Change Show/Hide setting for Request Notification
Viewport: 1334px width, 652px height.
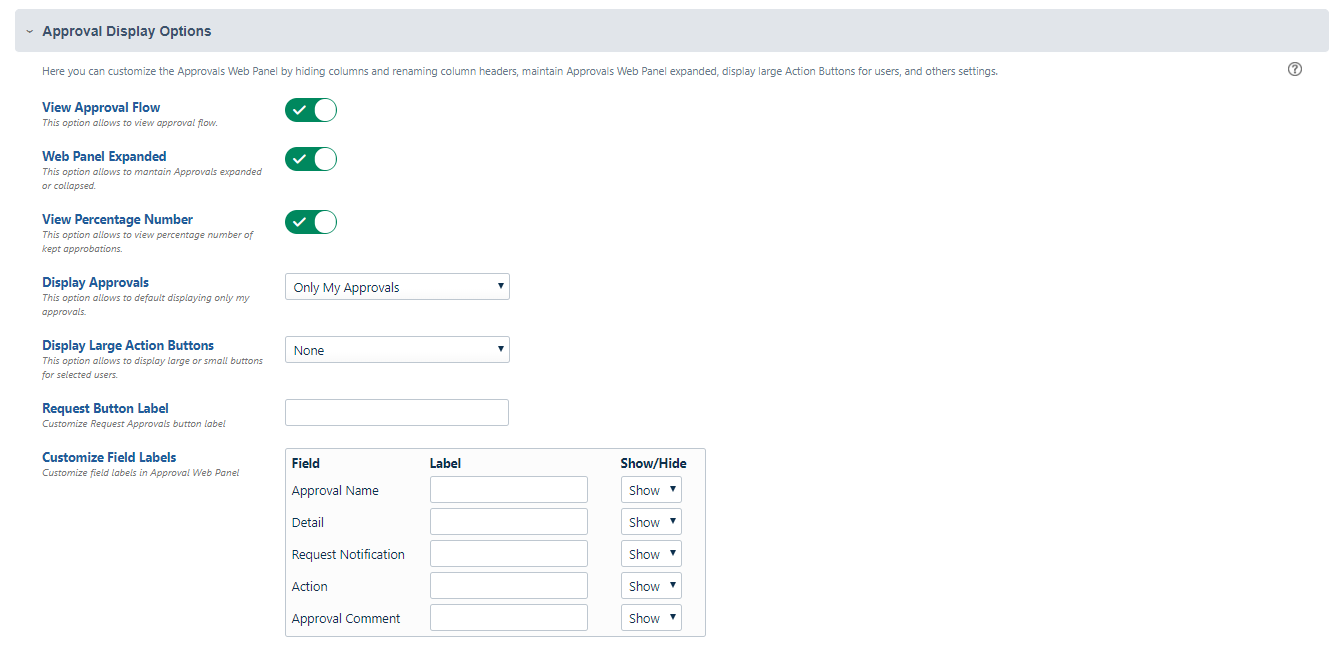(x=651, y=554)
